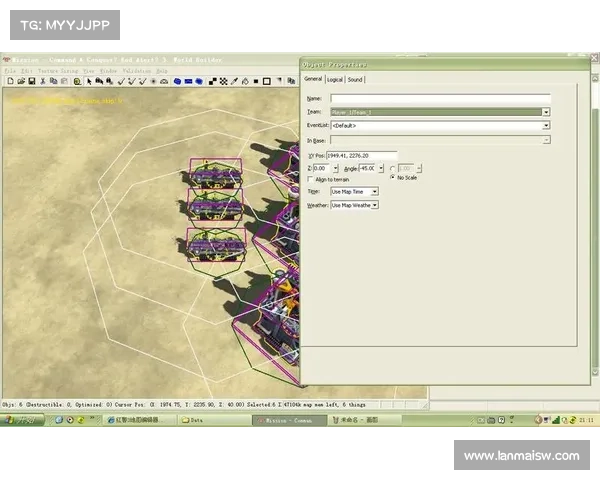Screen dimensions: 600x480
Task: Click the Mission World Builder taskbar button
Action: (x=289, y=420)
